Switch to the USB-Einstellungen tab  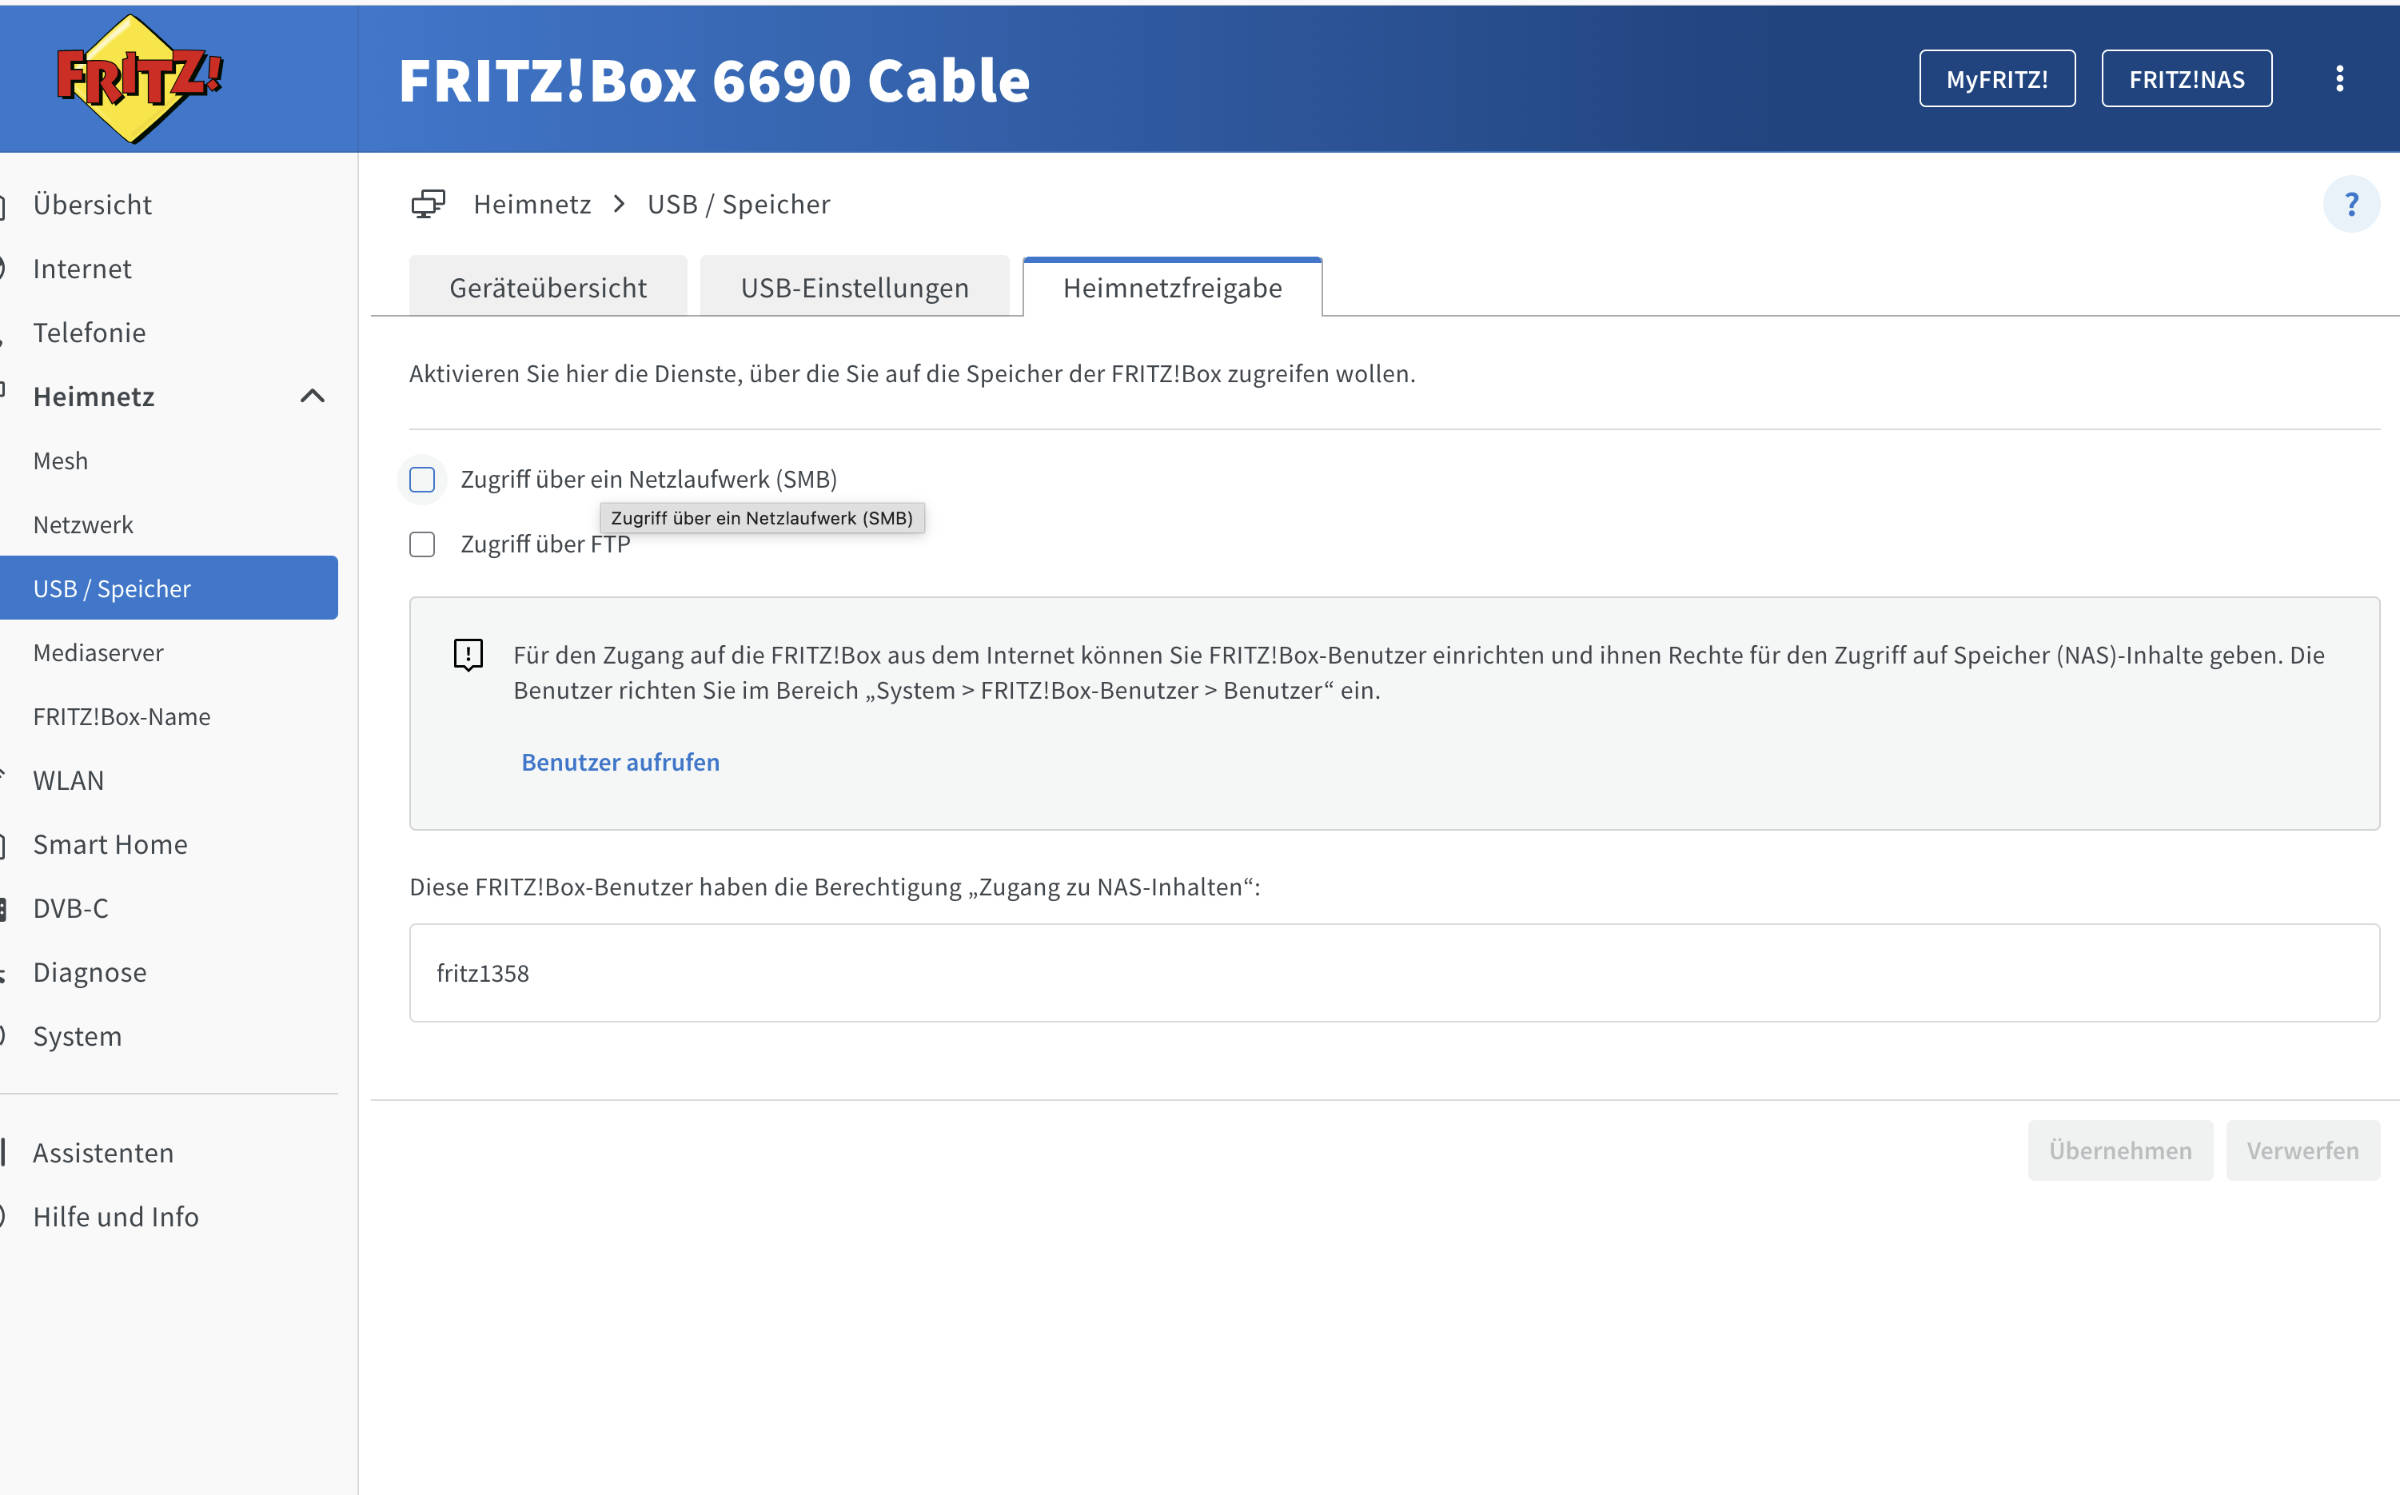click(x=855, y=287)
